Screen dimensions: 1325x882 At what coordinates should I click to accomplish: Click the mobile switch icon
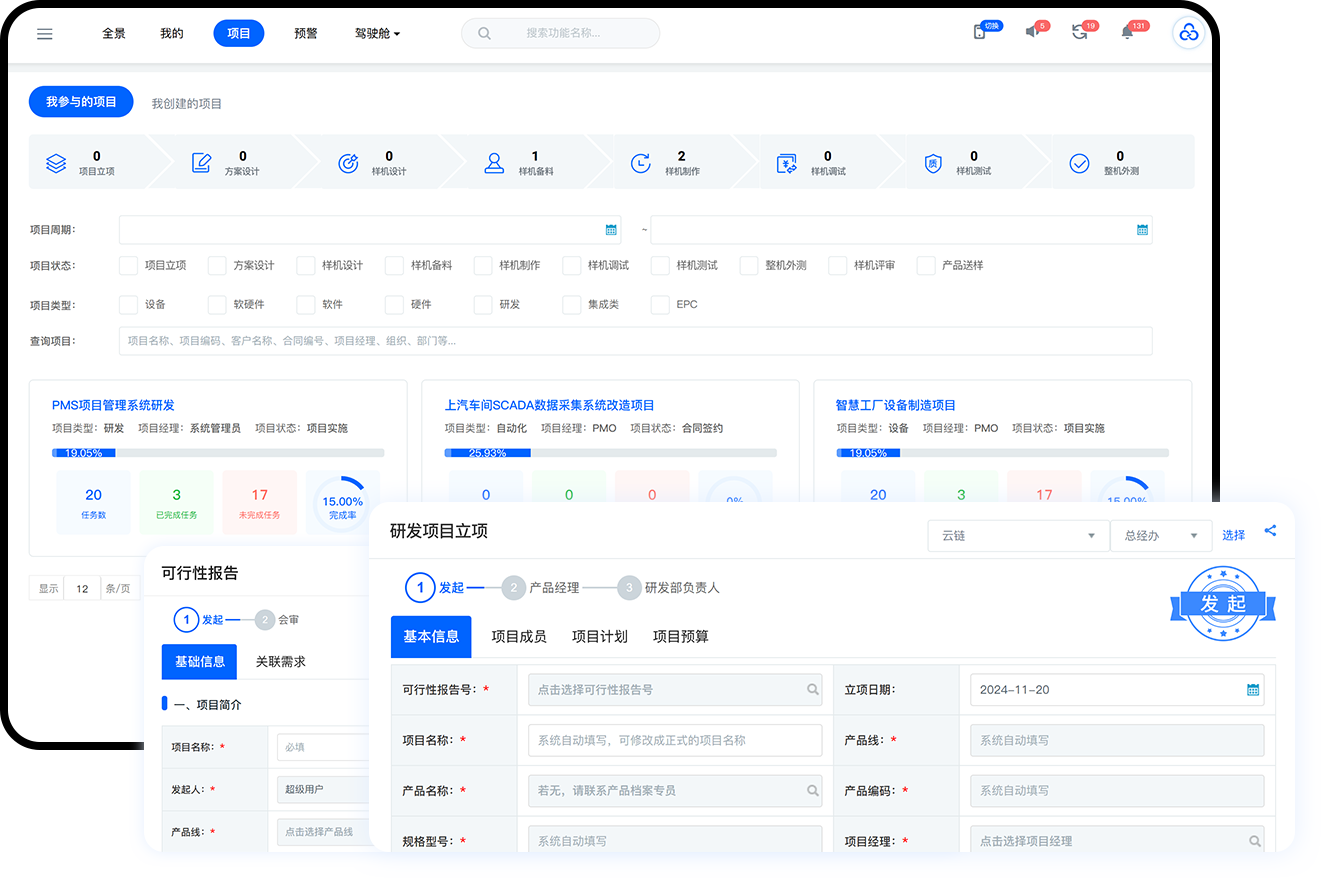coord(980,33)
